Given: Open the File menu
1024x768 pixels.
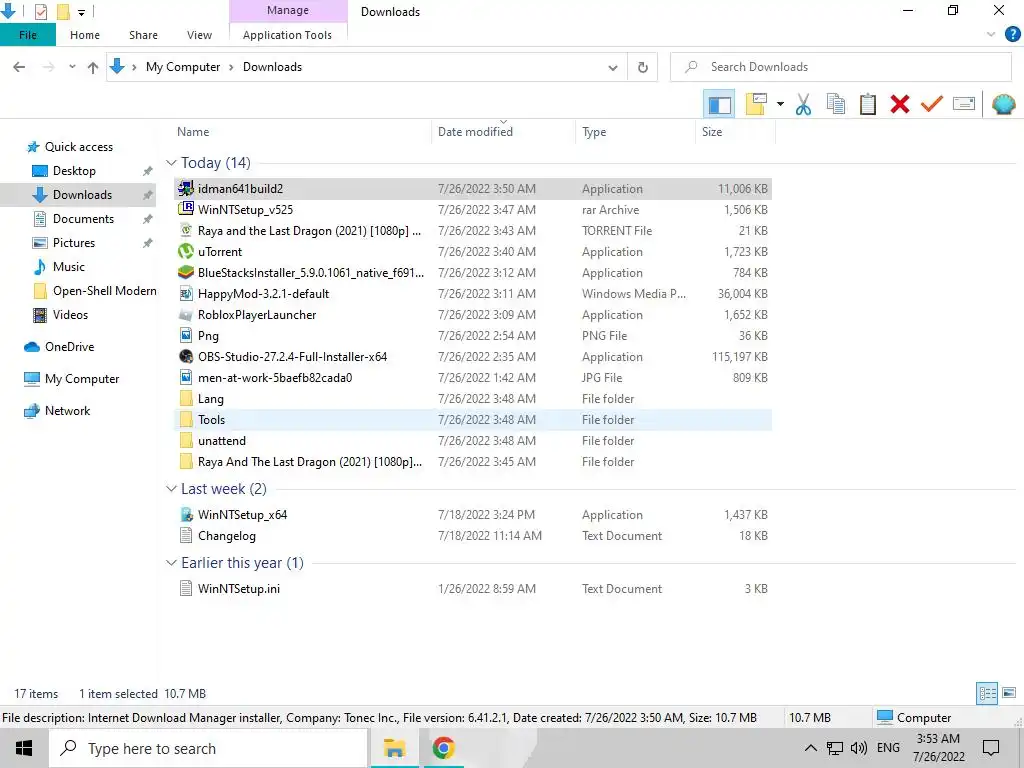Looking at the screenshot, I should (28, 35).
